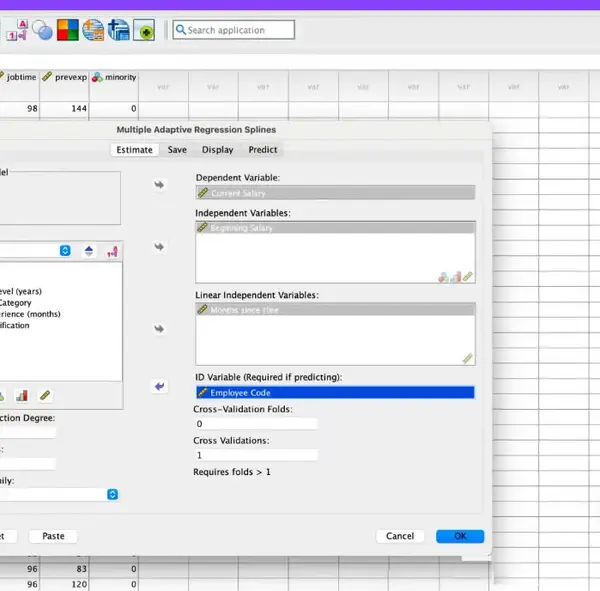
Task: Select the 'rience (months)' variable in the list
Action: [x=30, y=314]
